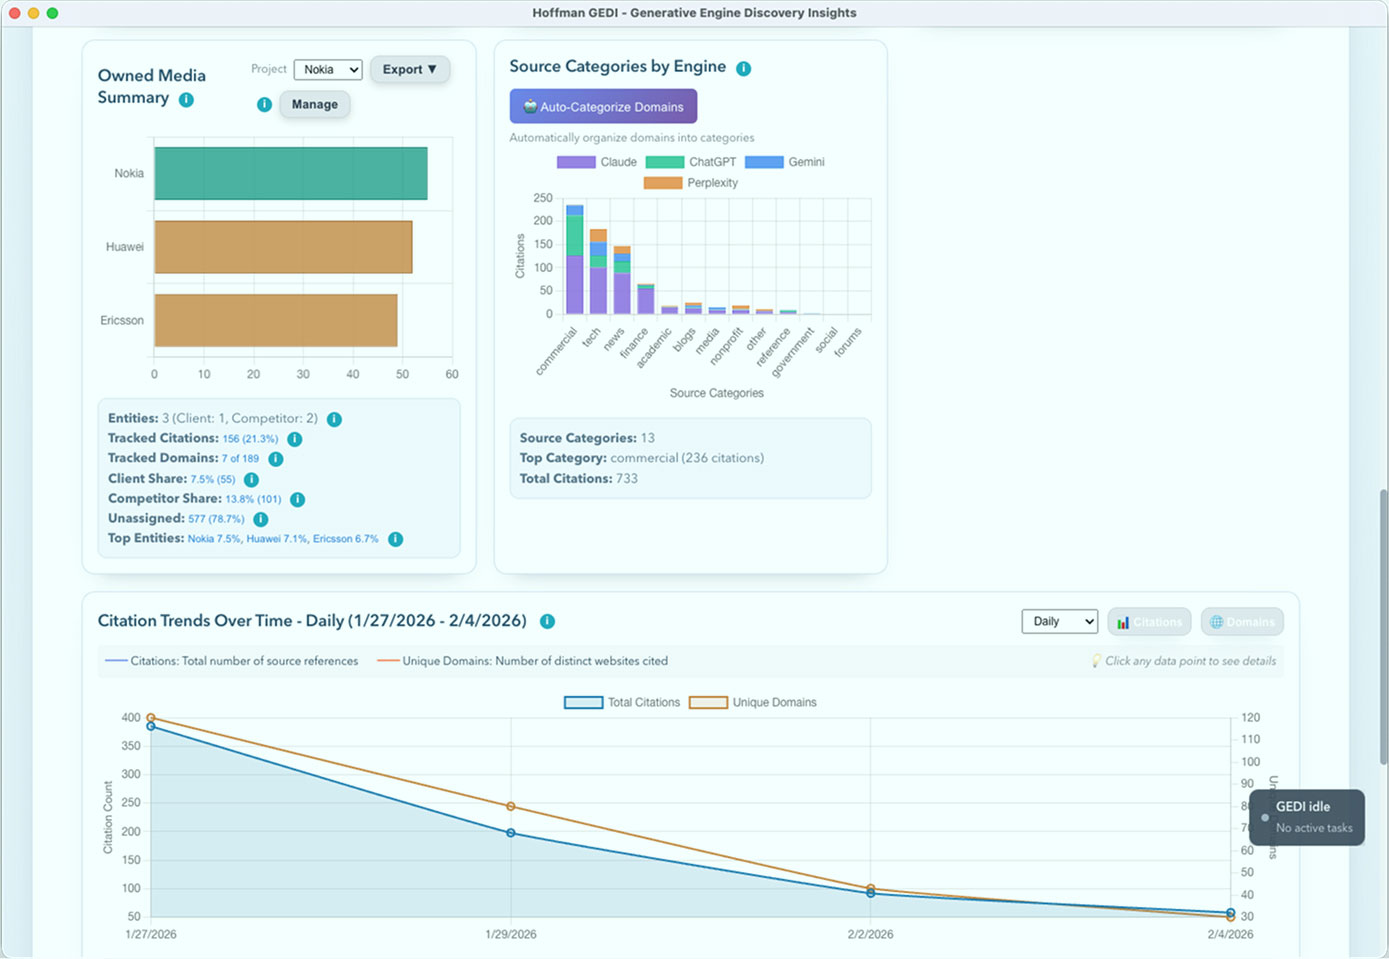
Task: Click the lightbulb hint icon
Action: click(1096, 661)
